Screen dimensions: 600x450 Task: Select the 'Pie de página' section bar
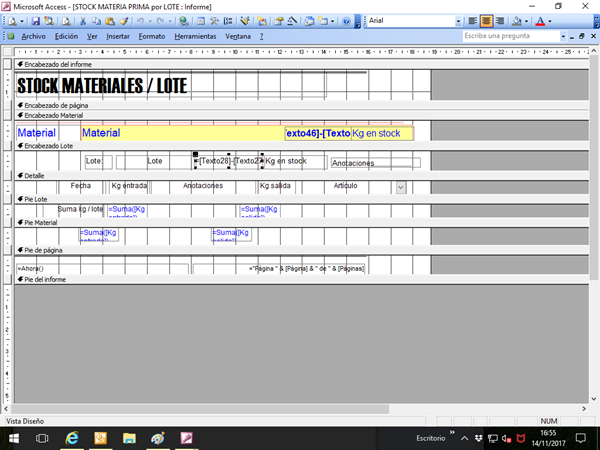point(302,250)
